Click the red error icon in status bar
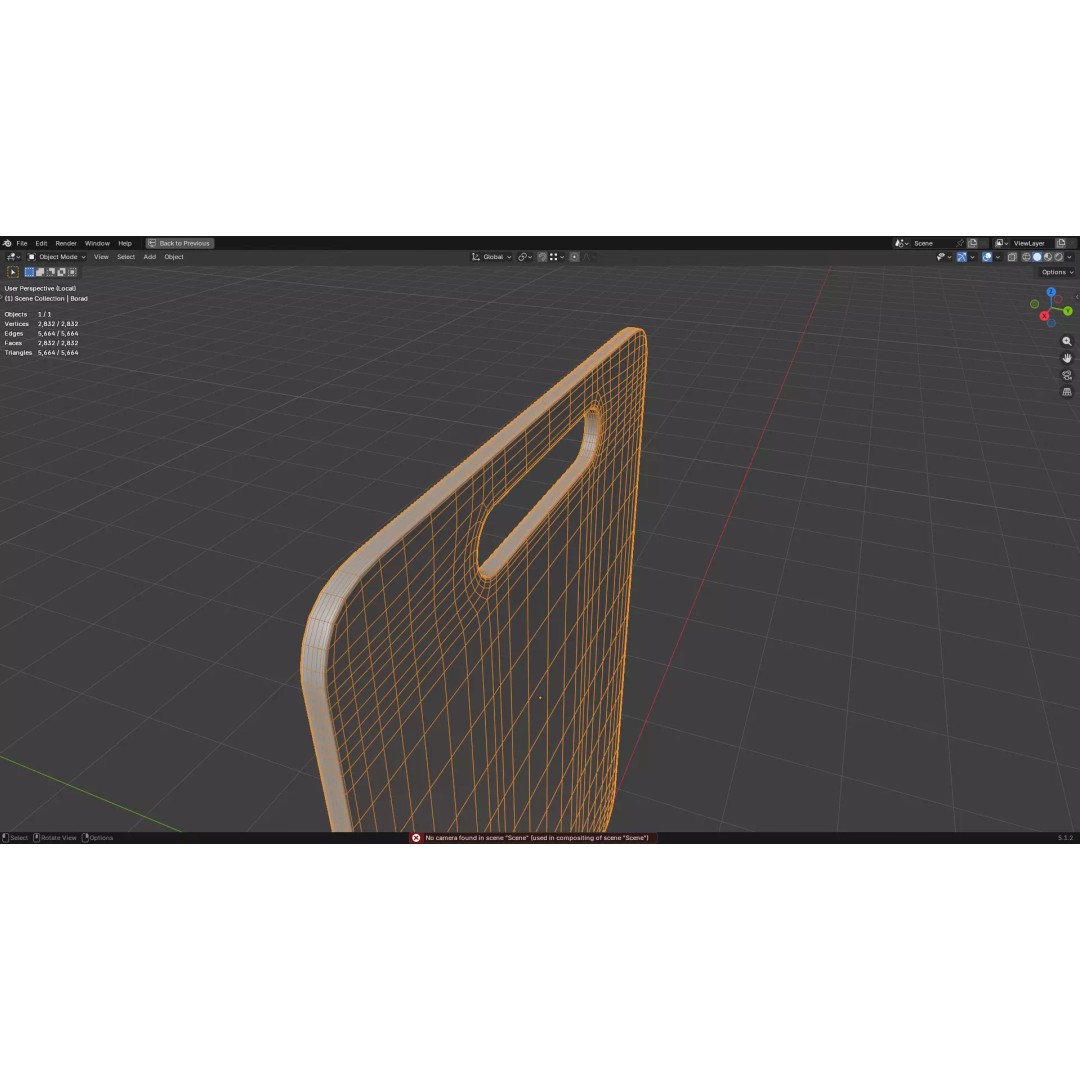 click(x=416, y=838)
